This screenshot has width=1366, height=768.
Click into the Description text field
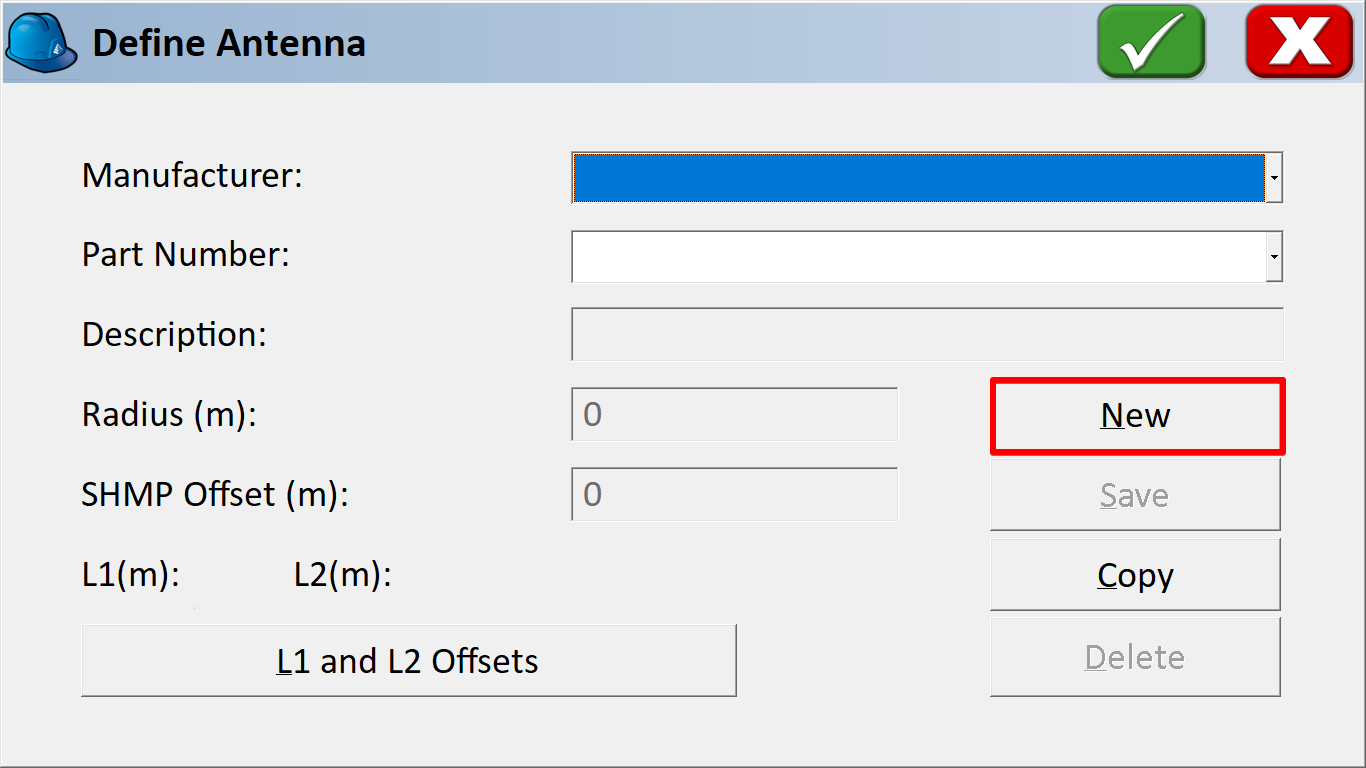(927, 335)
